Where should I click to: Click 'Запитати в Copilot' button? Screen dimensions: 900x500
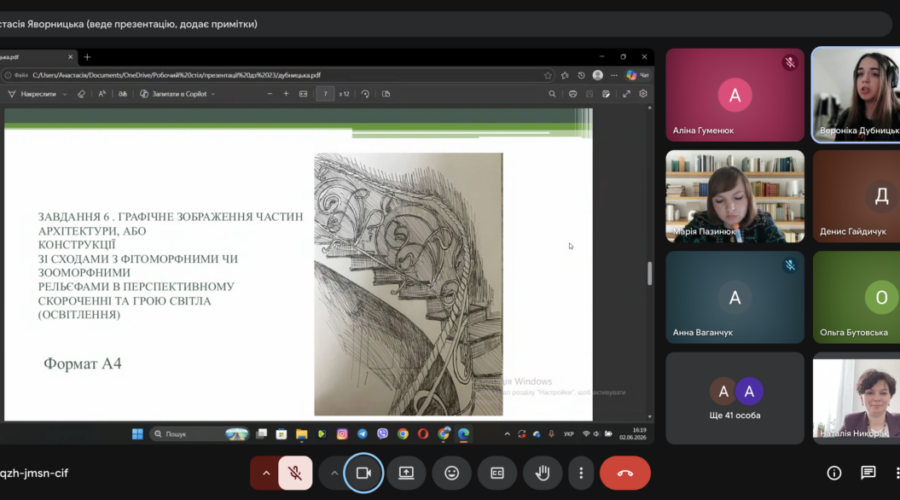(174, 94)
